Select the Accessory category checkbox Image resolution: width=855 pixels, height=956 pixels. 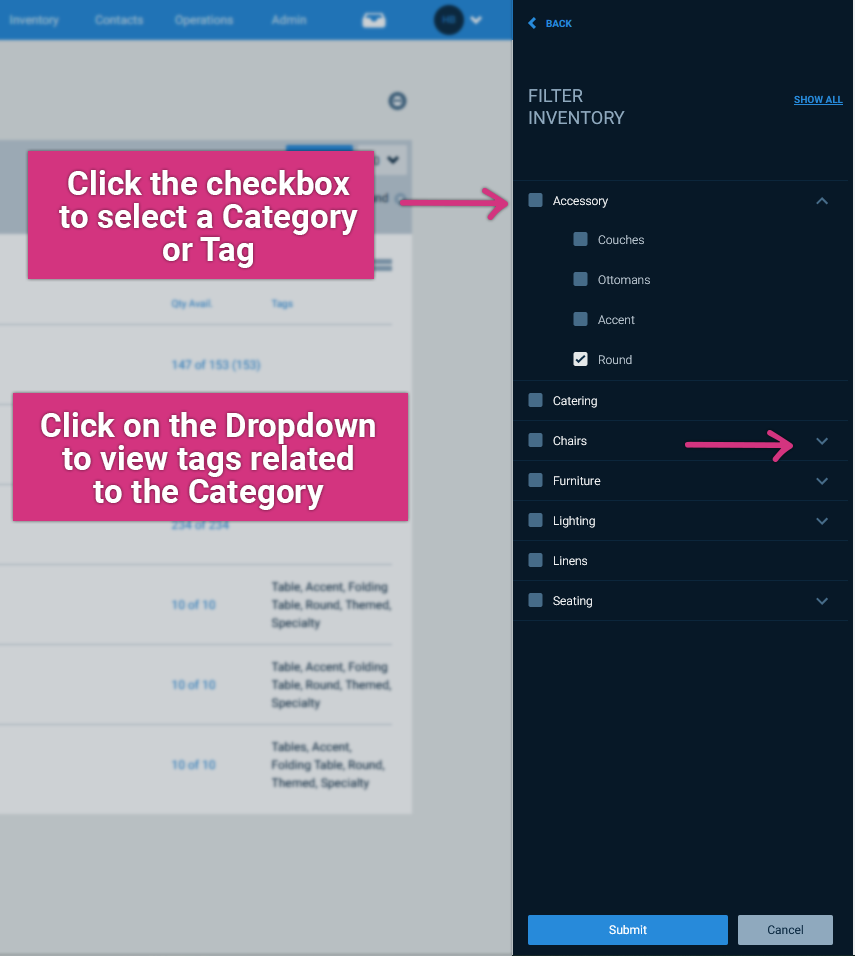point(534,200)
